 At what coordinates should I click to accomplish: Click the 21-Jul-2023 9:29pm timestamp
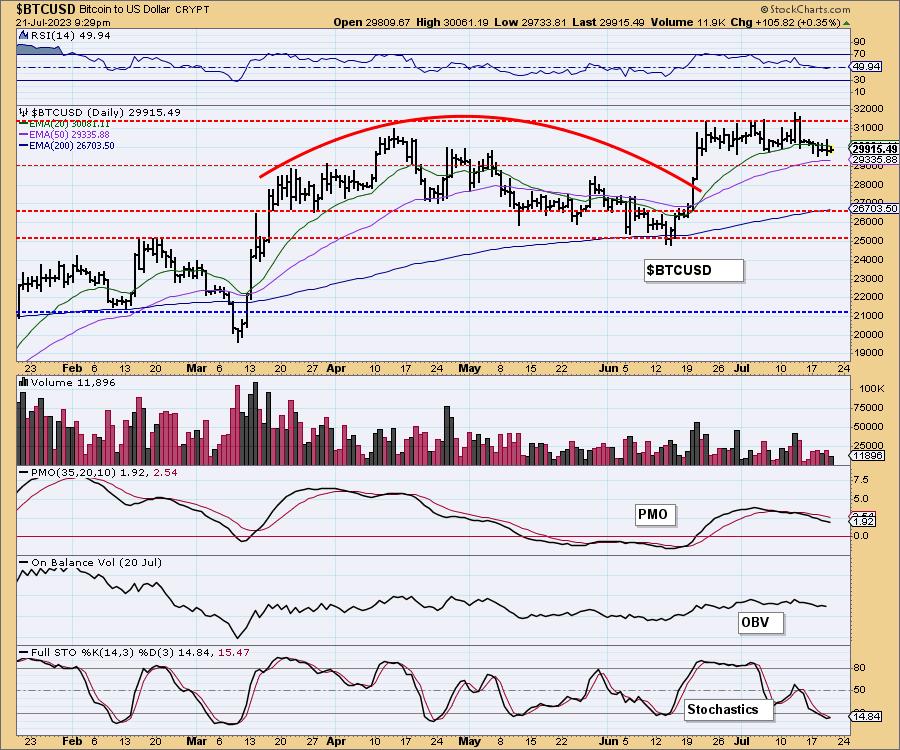point(63,22)
